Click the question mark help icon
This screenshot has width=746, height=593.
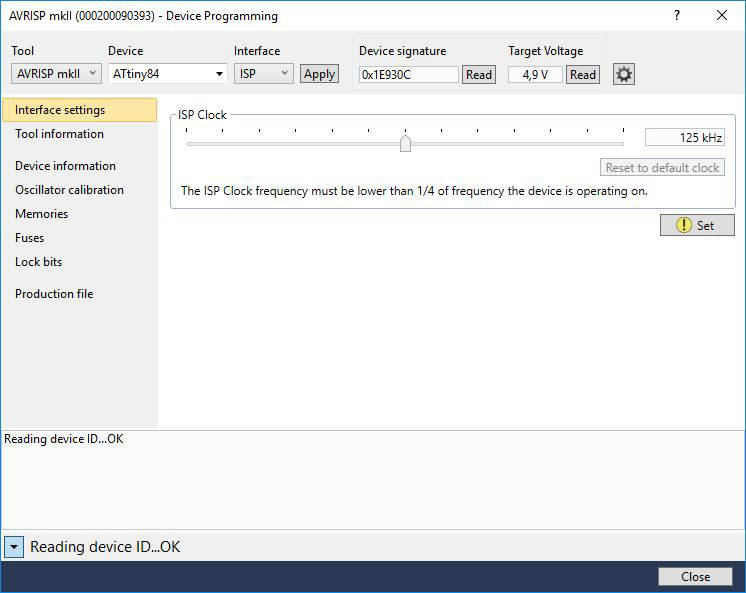[x=677, y=15]
